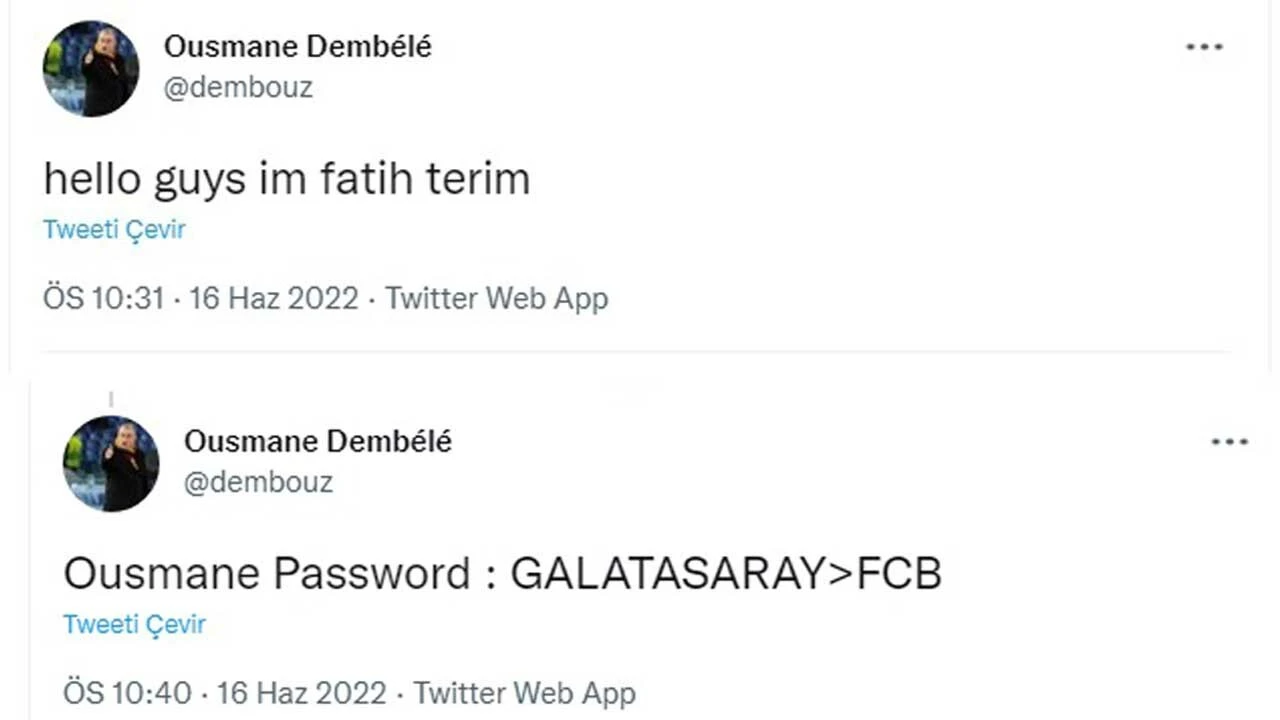
Task: Click the timestamp ÖS 10:31 on the first tweet
Action: 104,298
